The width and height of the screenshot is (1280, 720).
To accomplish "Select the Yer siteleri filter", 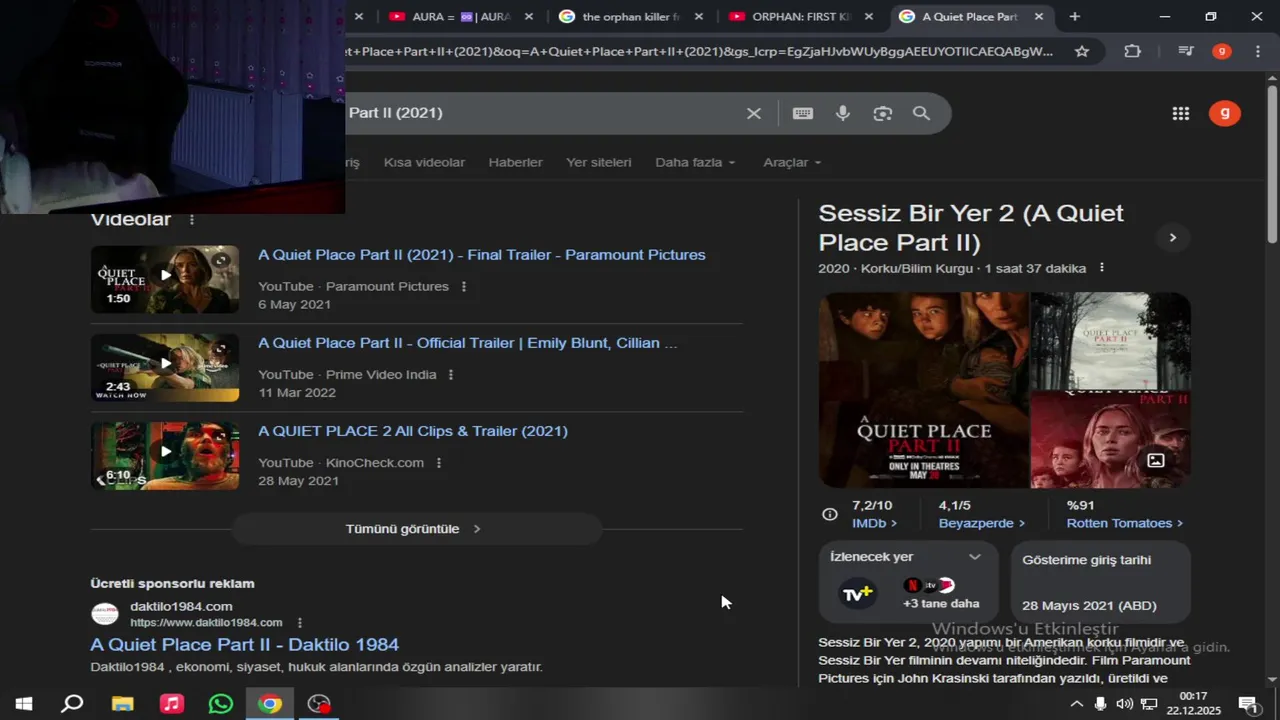I will [x=599, y=163].
